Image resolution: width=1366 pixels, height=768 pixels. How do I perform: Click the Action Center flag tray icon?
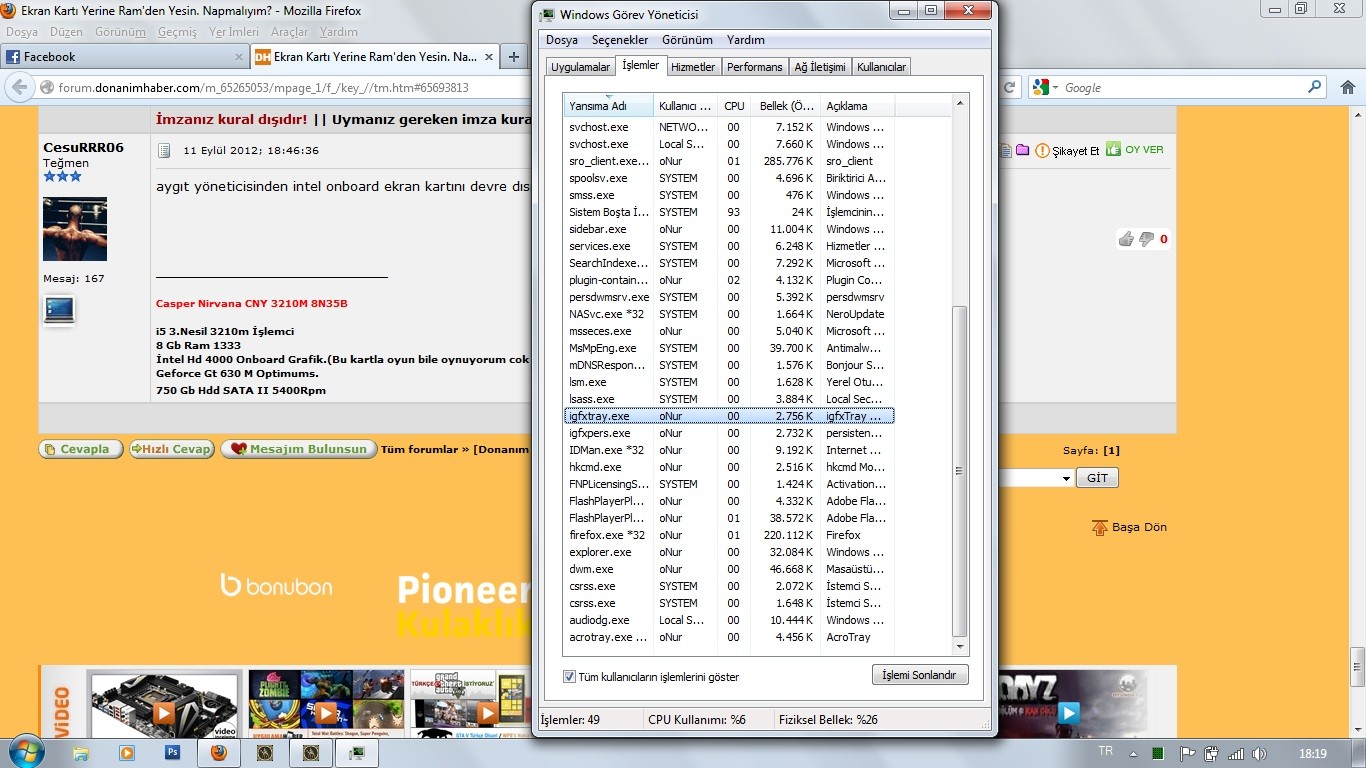coord(1187,753)
